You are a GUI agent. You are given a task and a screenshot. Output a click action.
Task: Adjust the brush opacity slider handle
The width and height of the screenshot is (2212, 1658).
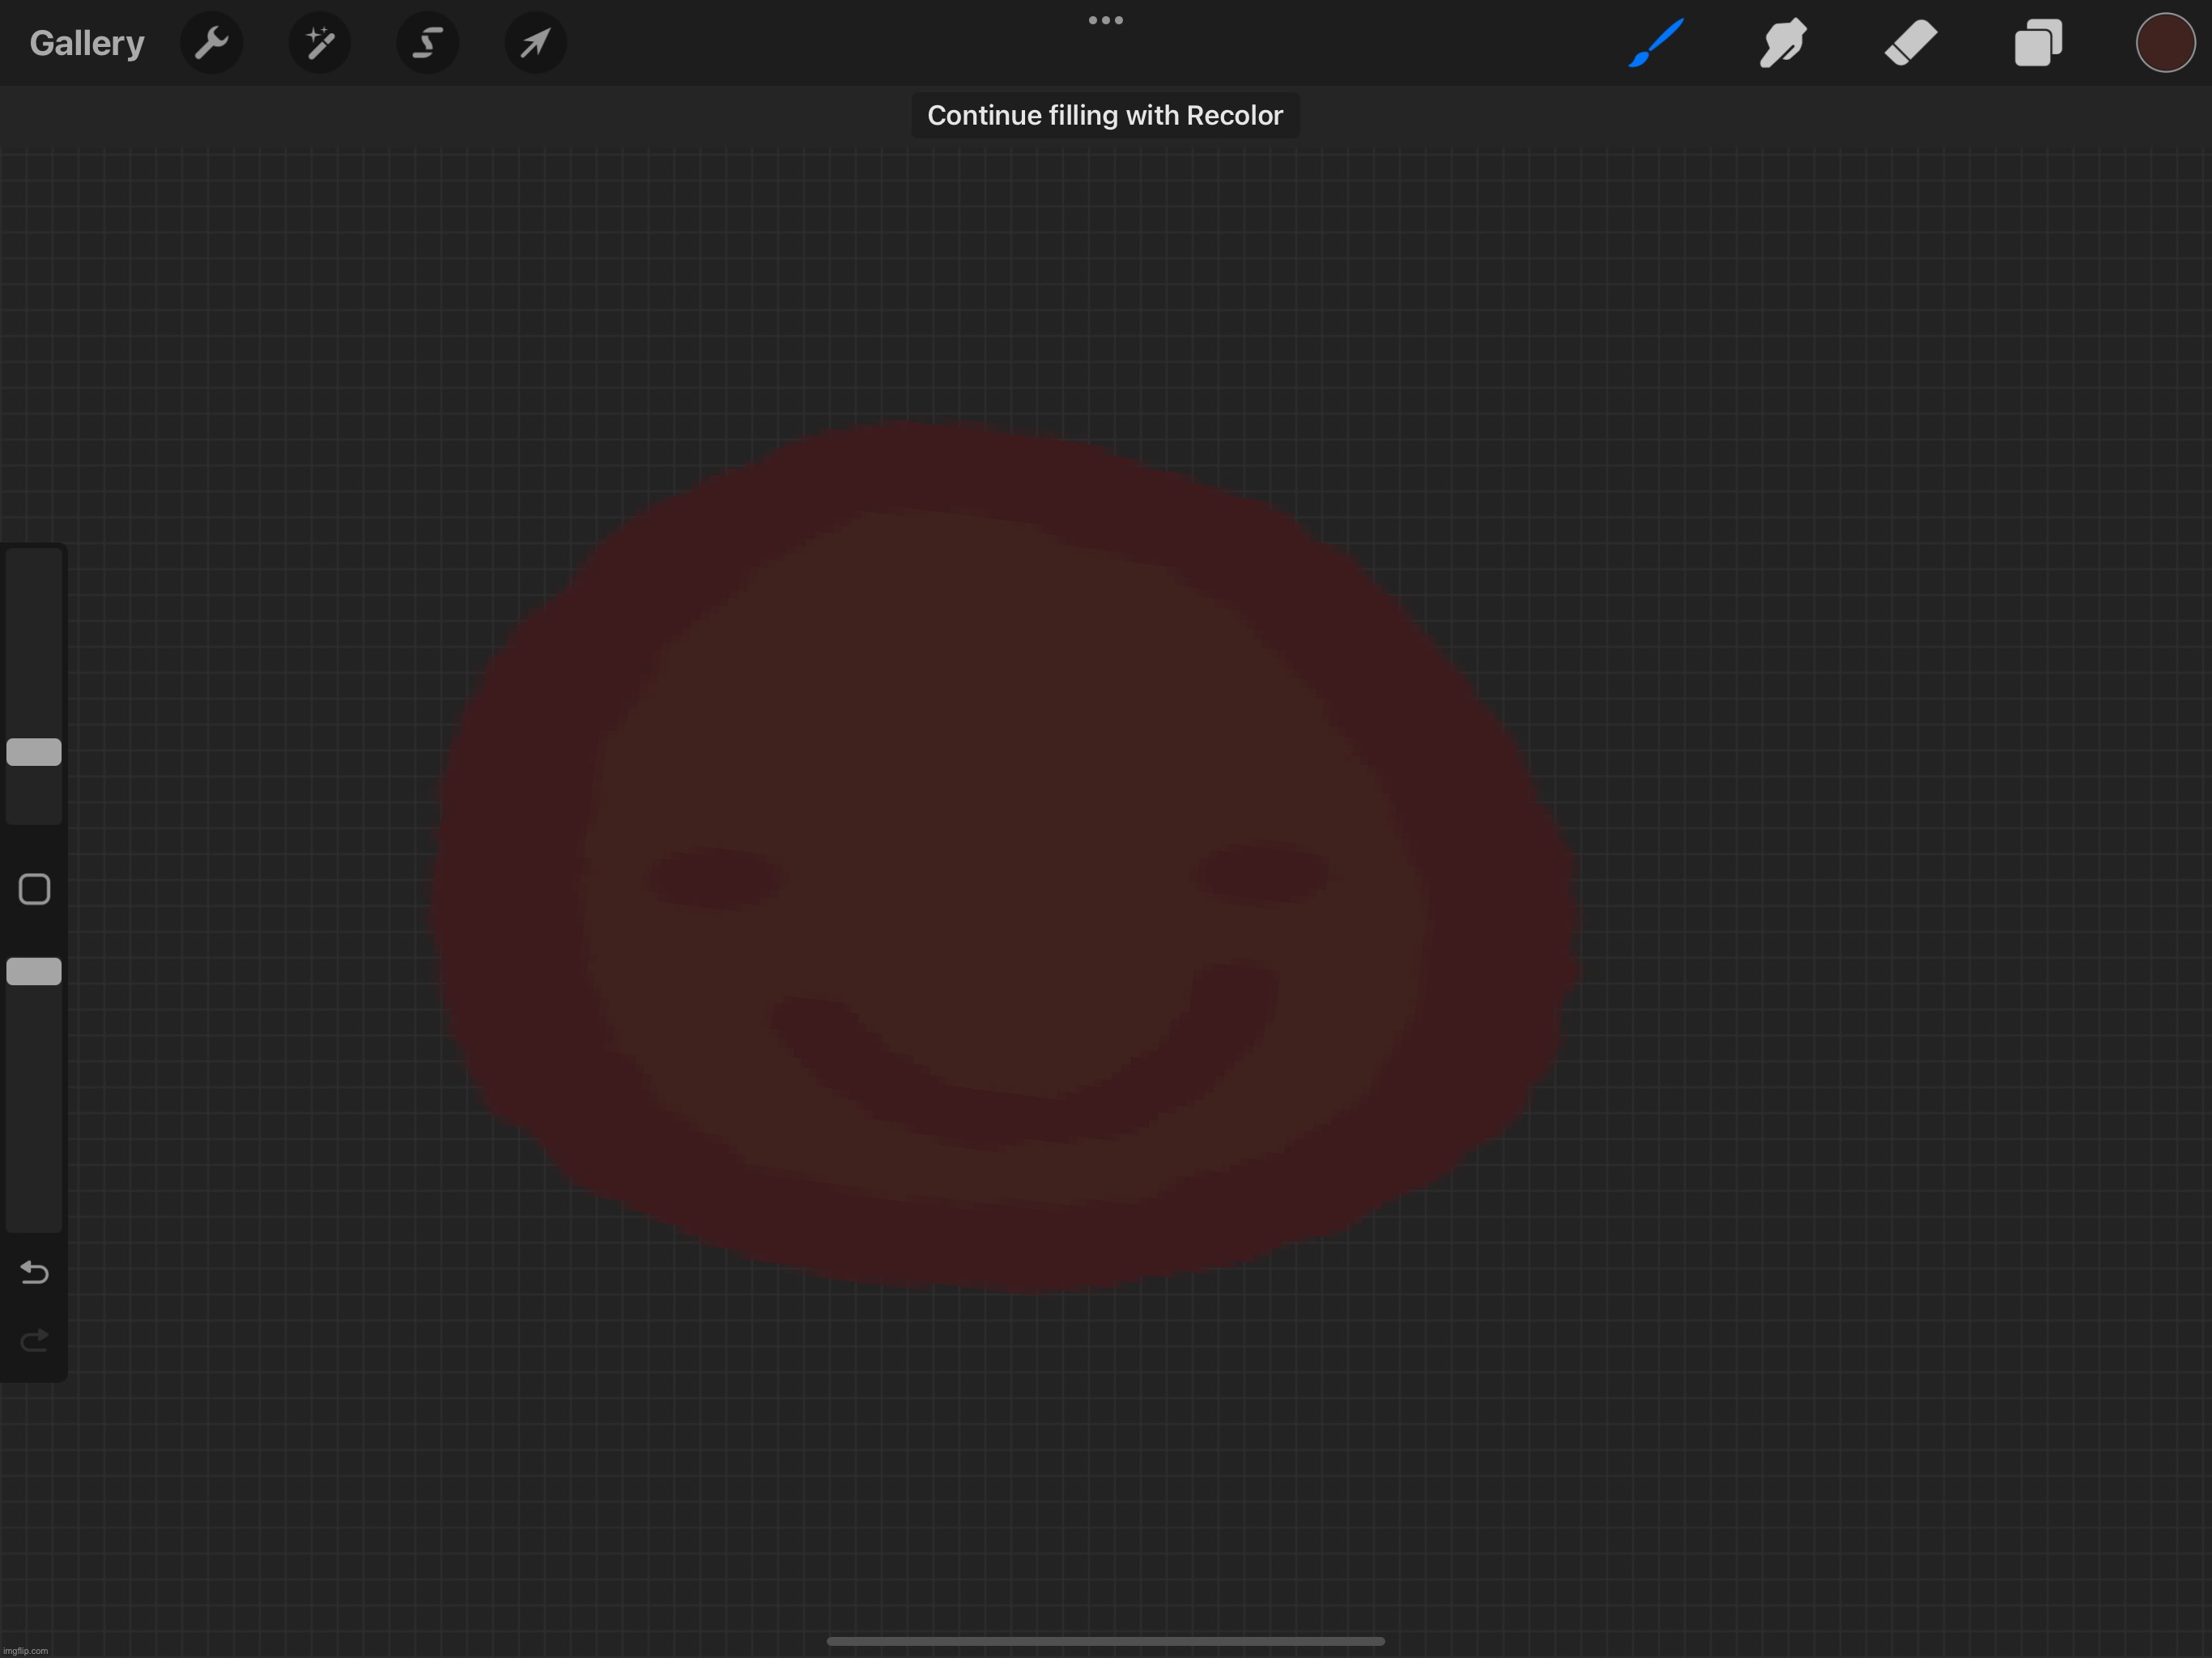coord(34,971)
